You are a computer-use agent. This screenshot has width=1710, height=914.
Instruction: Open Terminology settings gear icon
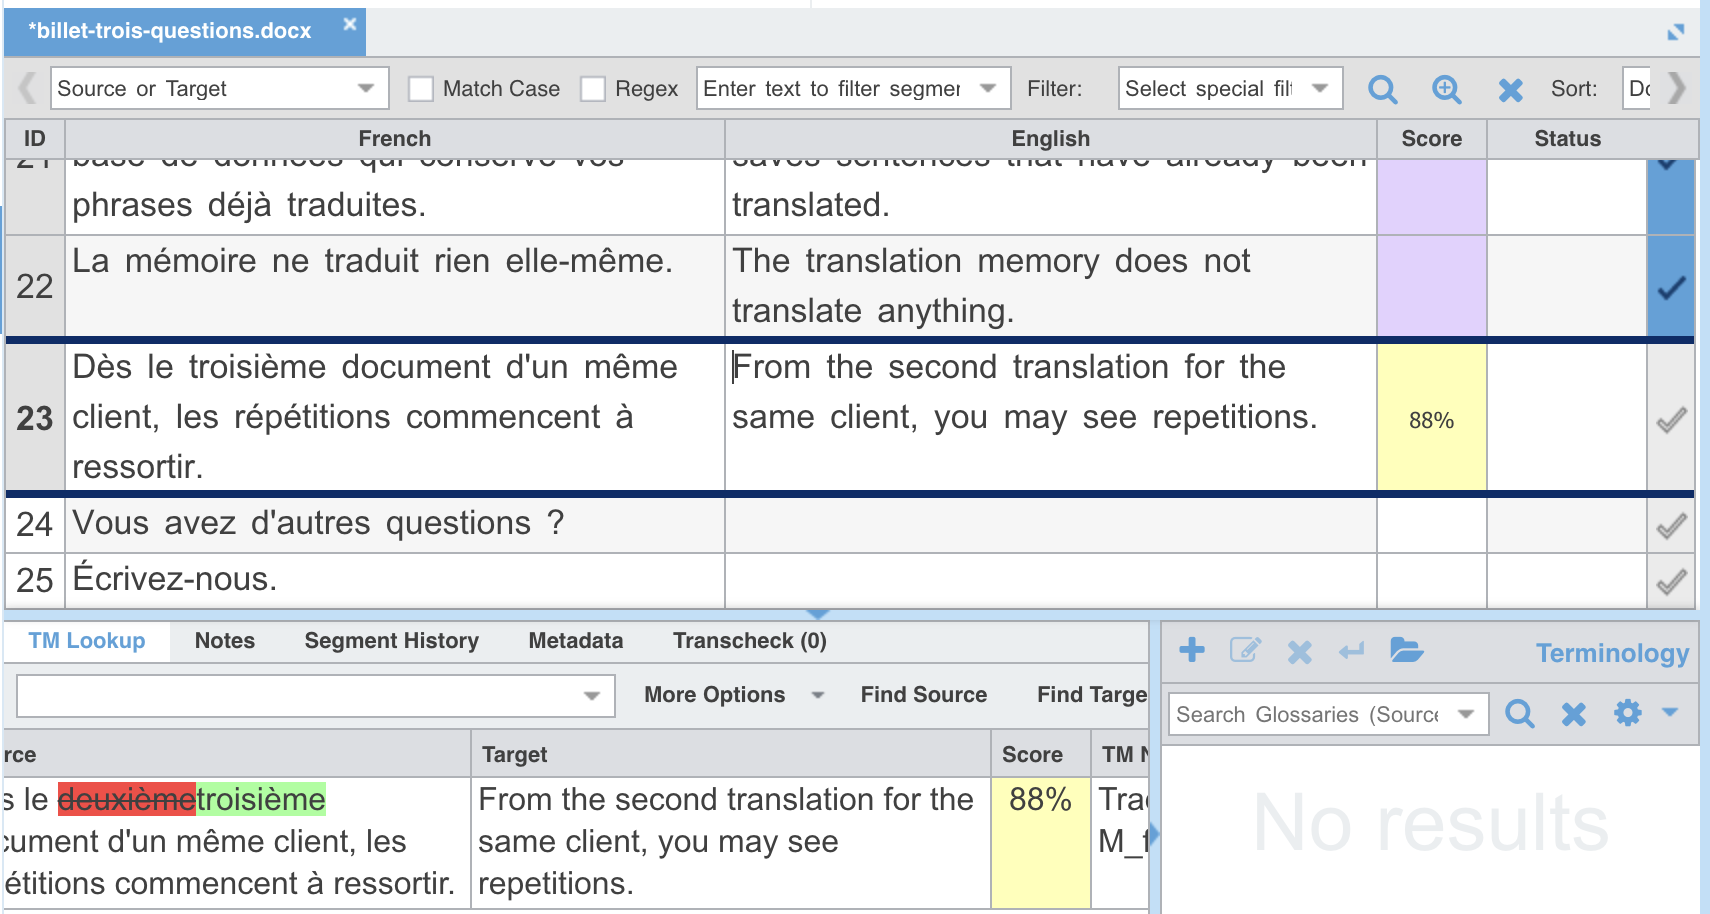tap(1628, 713)
